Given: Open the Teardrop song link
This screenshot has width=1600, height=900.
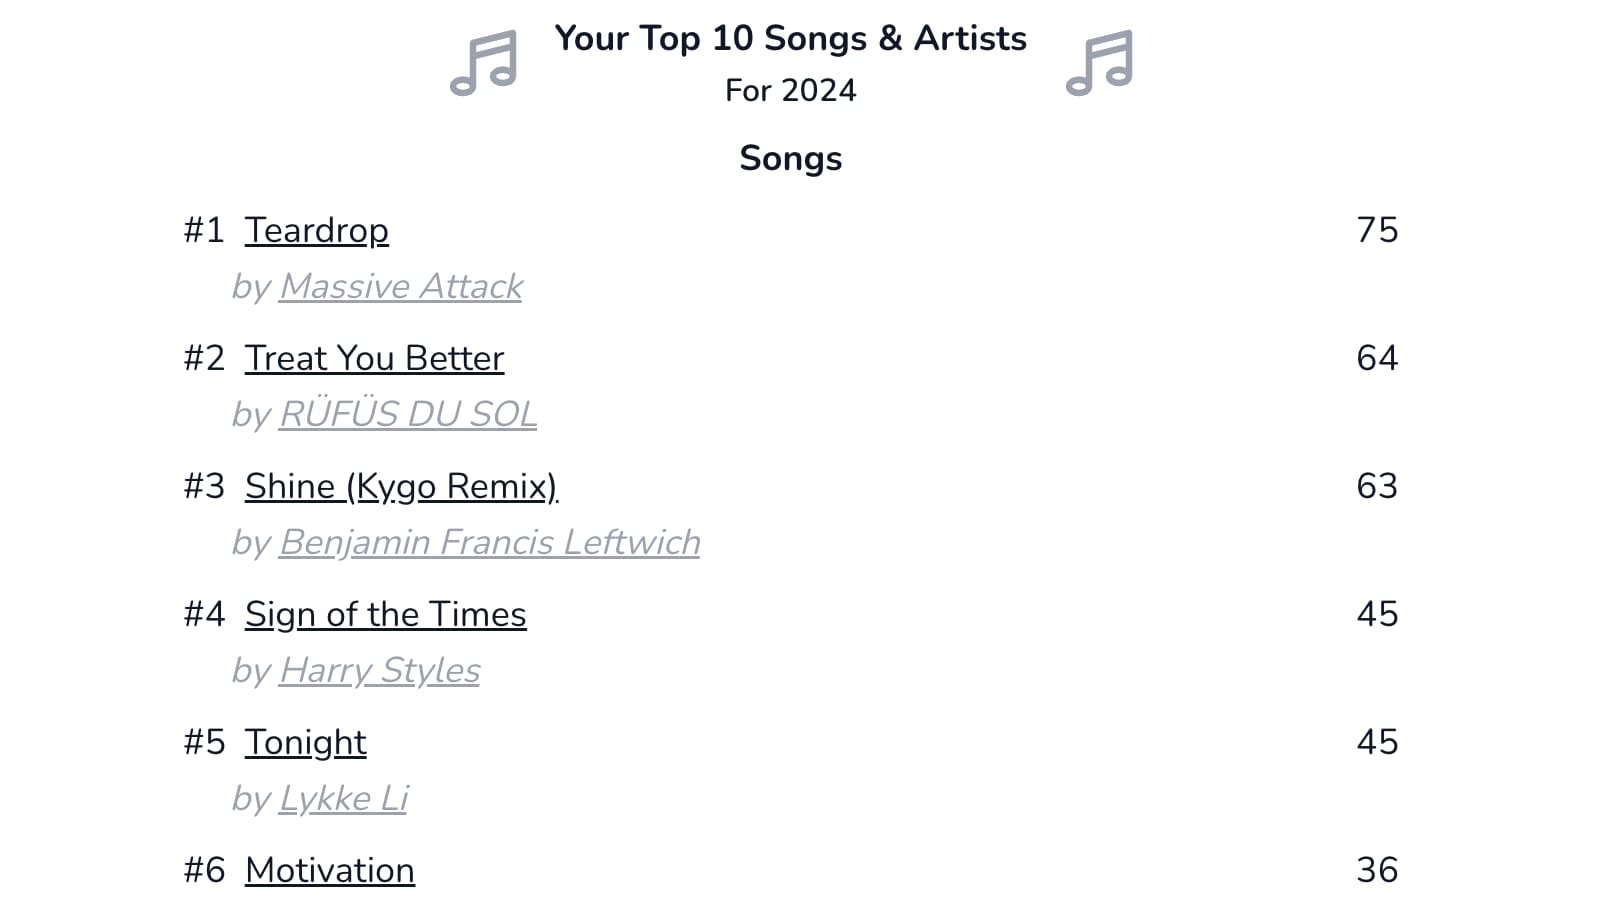Looking at the screenshot, I should point(316,230).
